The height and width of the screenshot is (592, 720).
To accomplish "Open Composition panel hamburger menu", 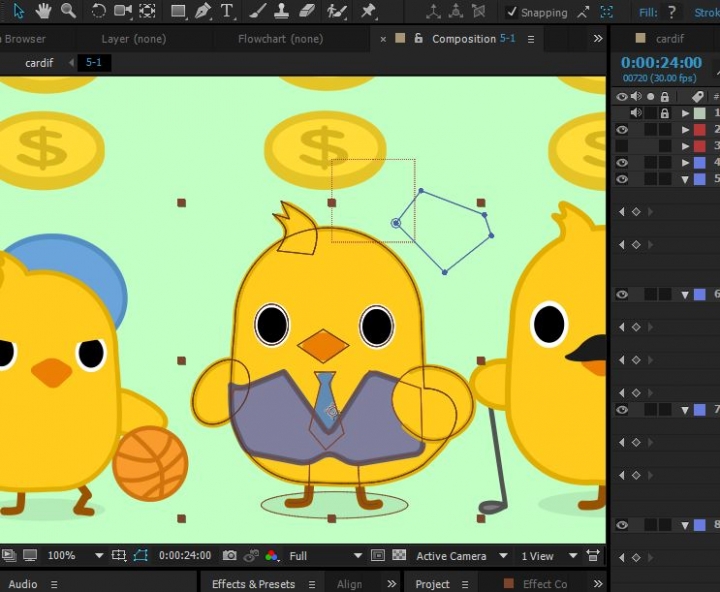I will pos(531,39).
